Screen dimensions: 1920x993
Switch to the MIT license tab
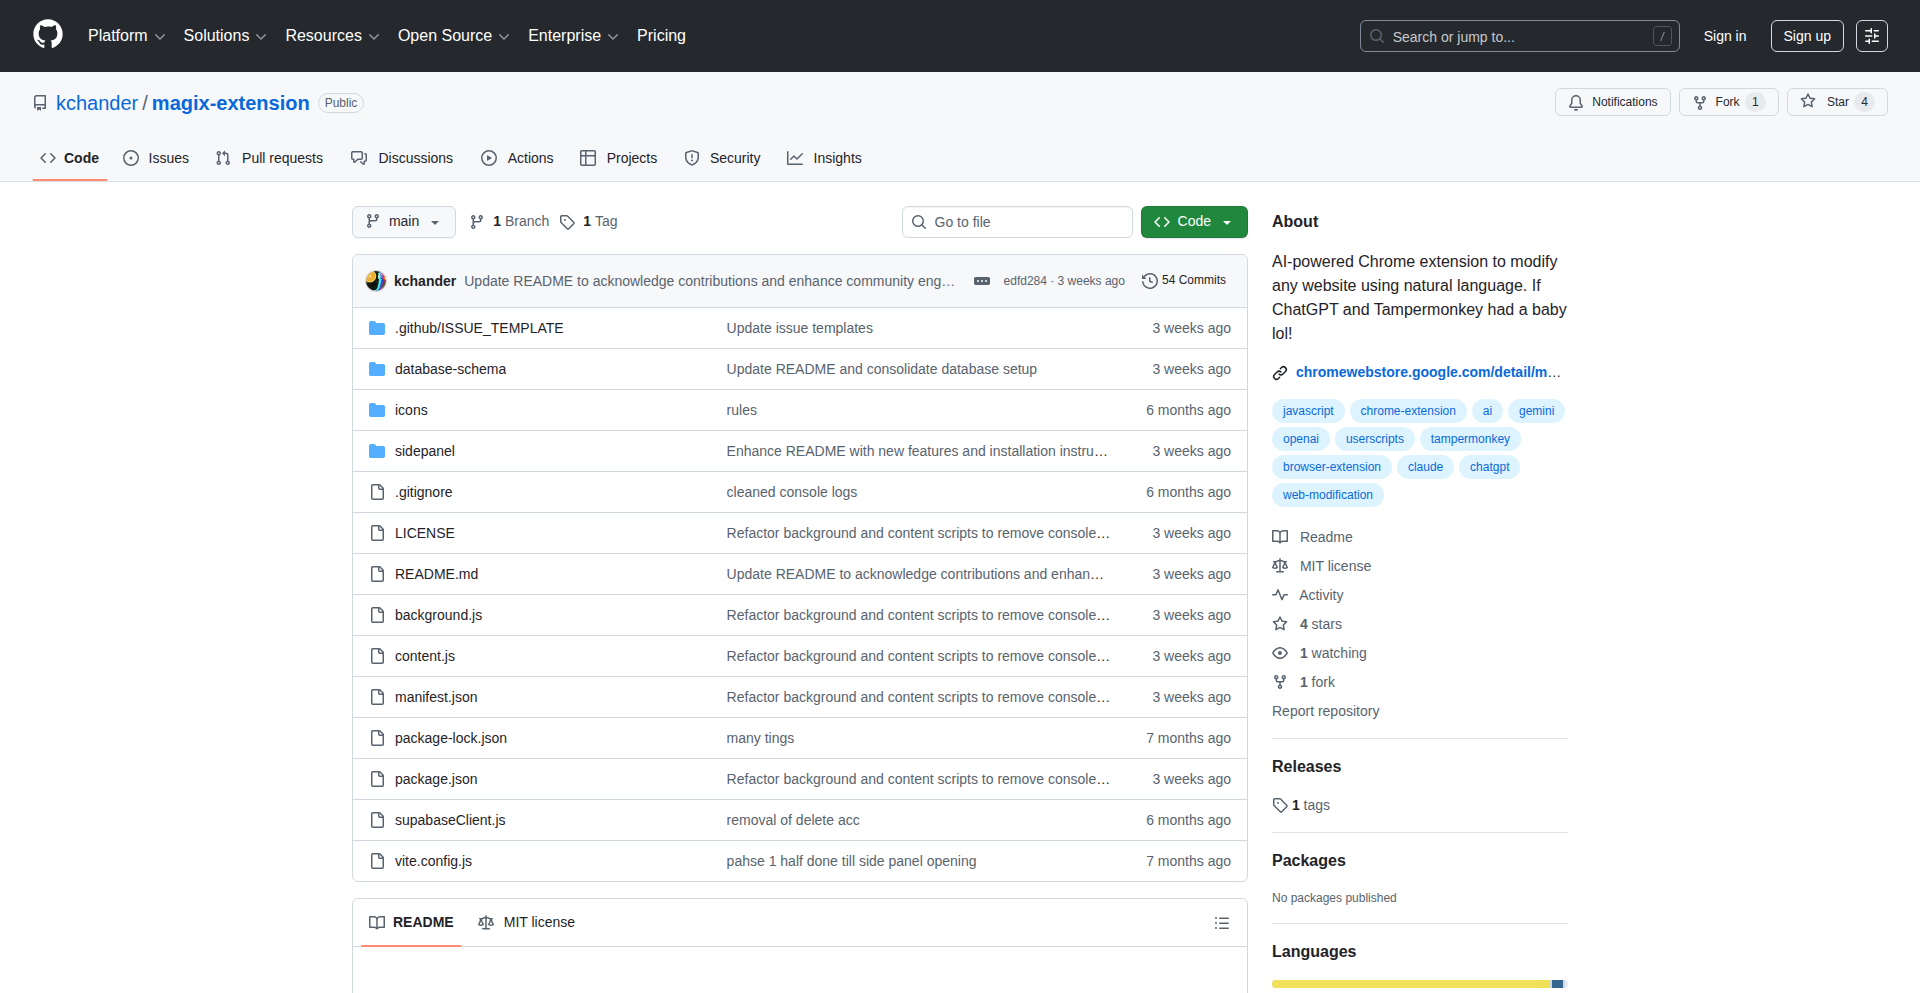pos(527,922)
